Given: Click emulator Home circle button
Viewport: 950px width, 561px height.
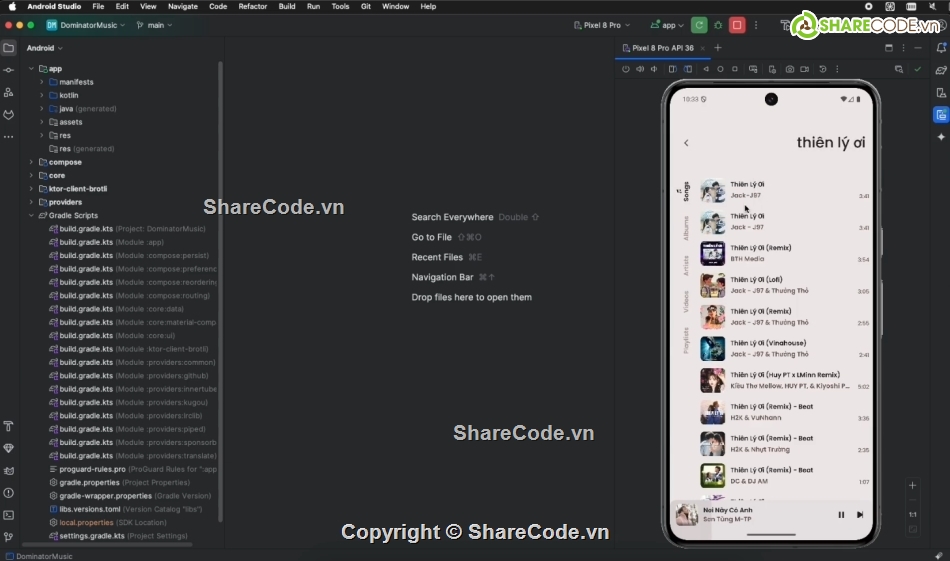Looking at the screenshot, I should (720, 69).
